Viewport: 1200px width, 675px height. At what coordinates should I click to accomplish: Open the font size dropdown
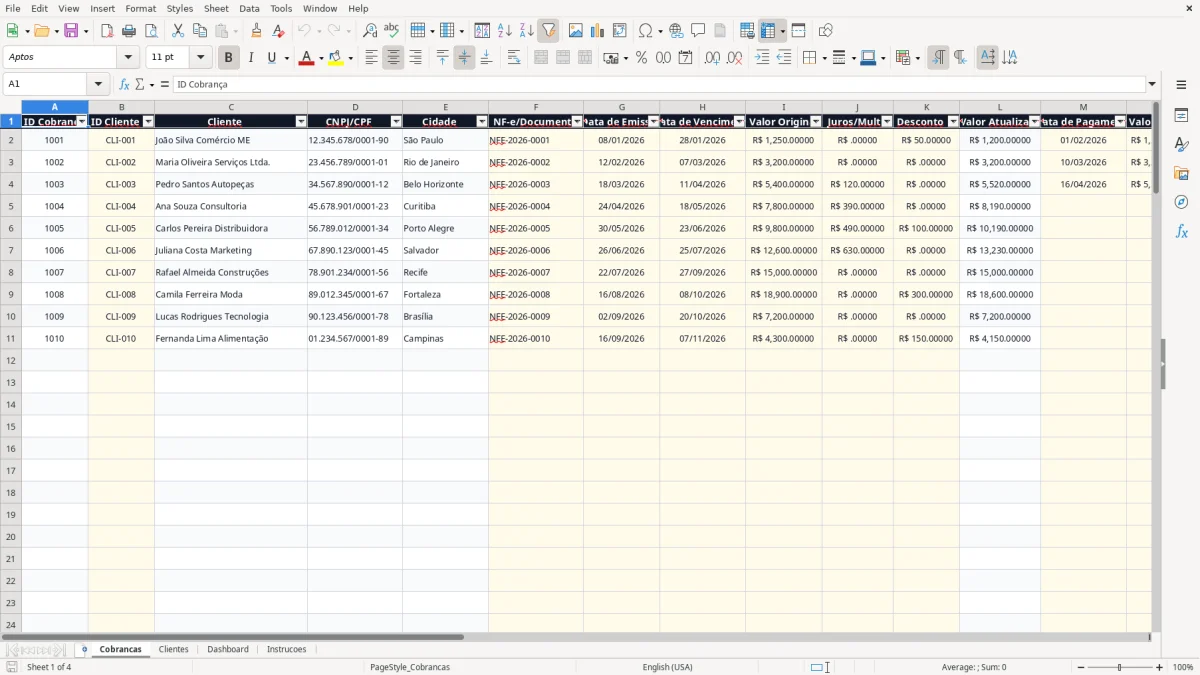pyautogui.click(x=200, y=58)
